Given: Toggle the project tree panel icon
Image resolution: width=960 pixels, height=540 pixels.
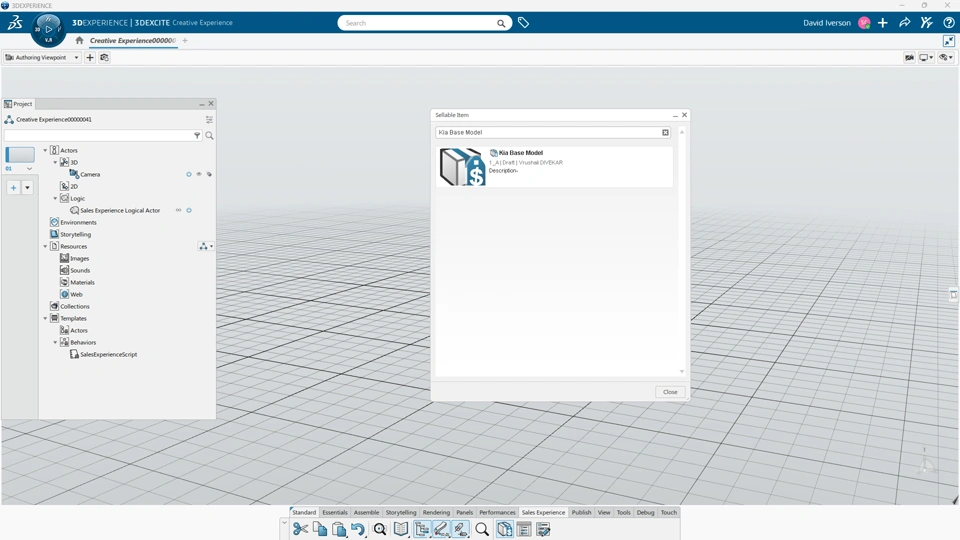Looking at the screenshot, I should 422,529.
